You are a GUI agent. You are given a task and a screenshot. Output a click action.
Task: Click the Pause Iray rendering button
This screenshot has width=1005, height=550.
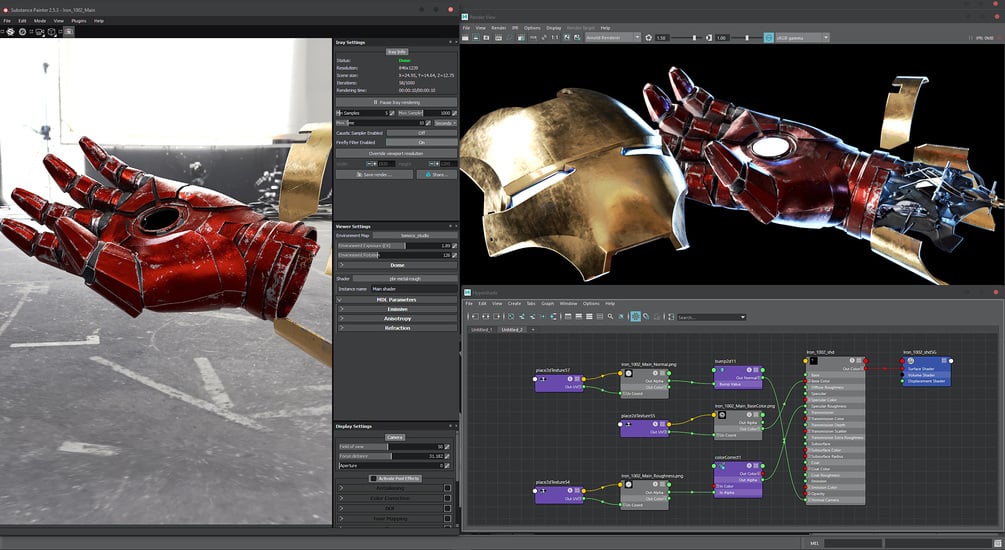[396, 102]
